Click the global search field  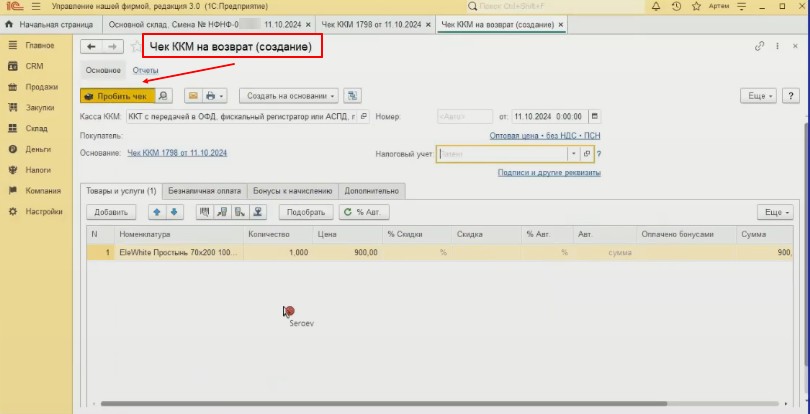coord(555,7)
